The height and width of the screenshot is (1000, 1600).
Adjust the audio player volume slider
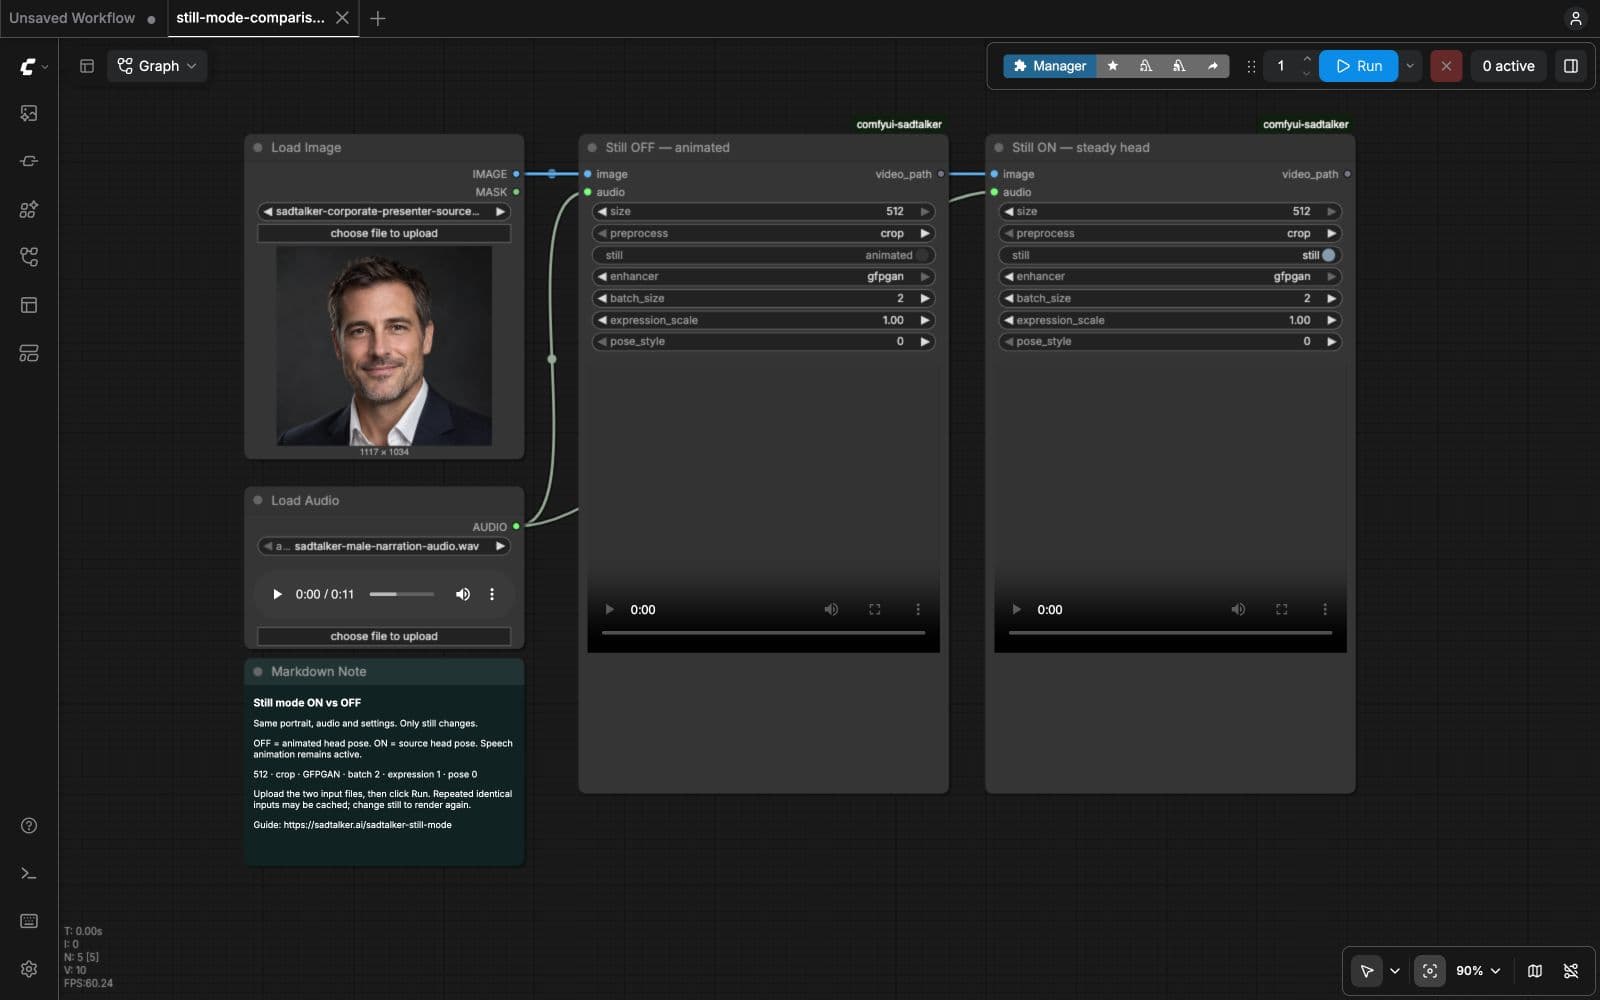click(x=402, y=594)
